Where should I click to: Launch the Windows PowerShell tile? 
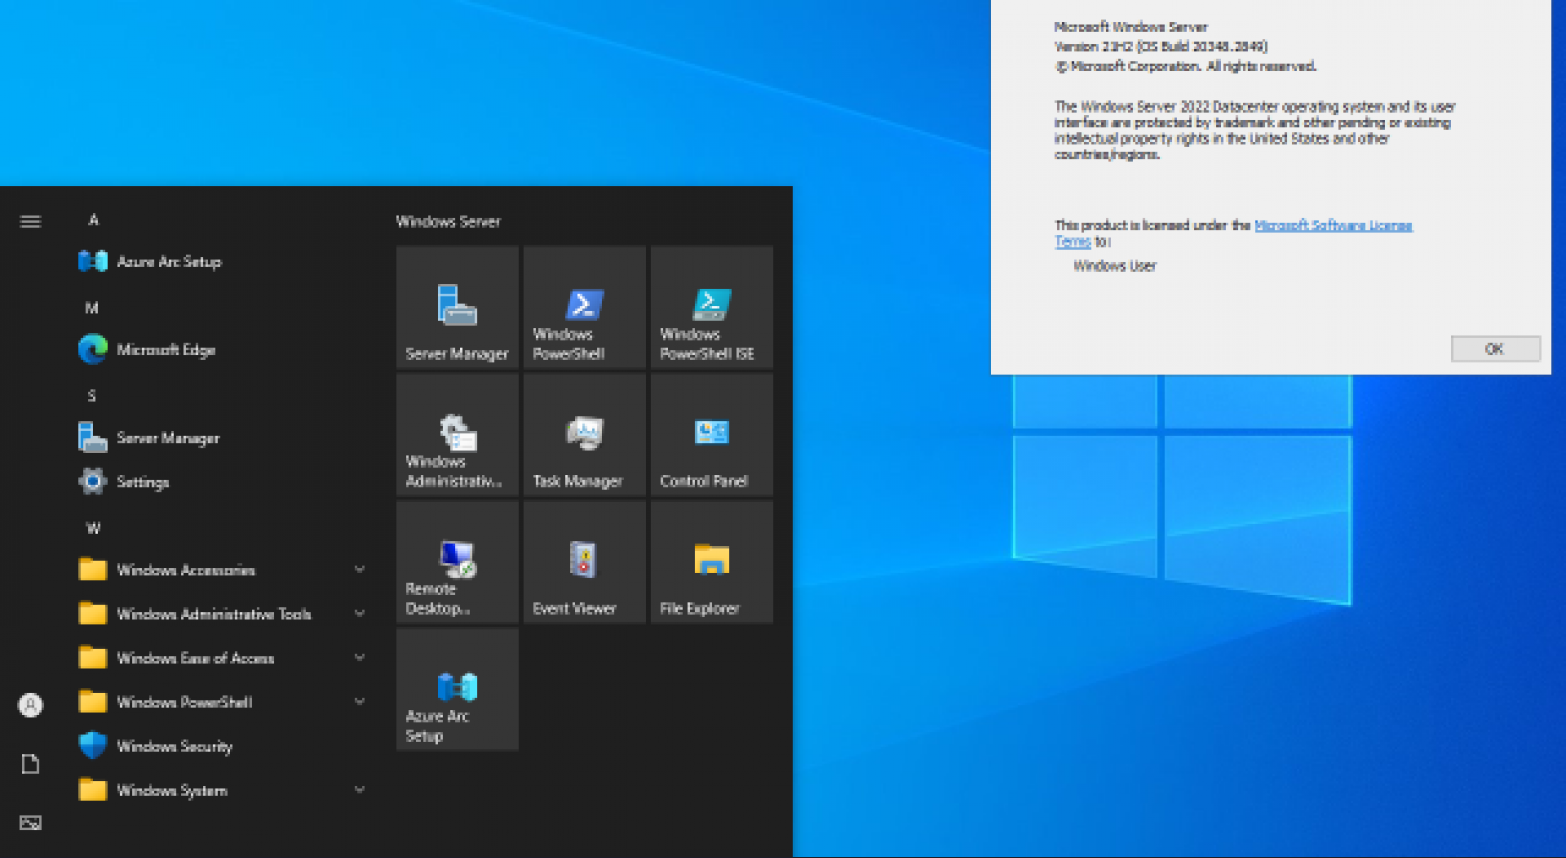584,307
